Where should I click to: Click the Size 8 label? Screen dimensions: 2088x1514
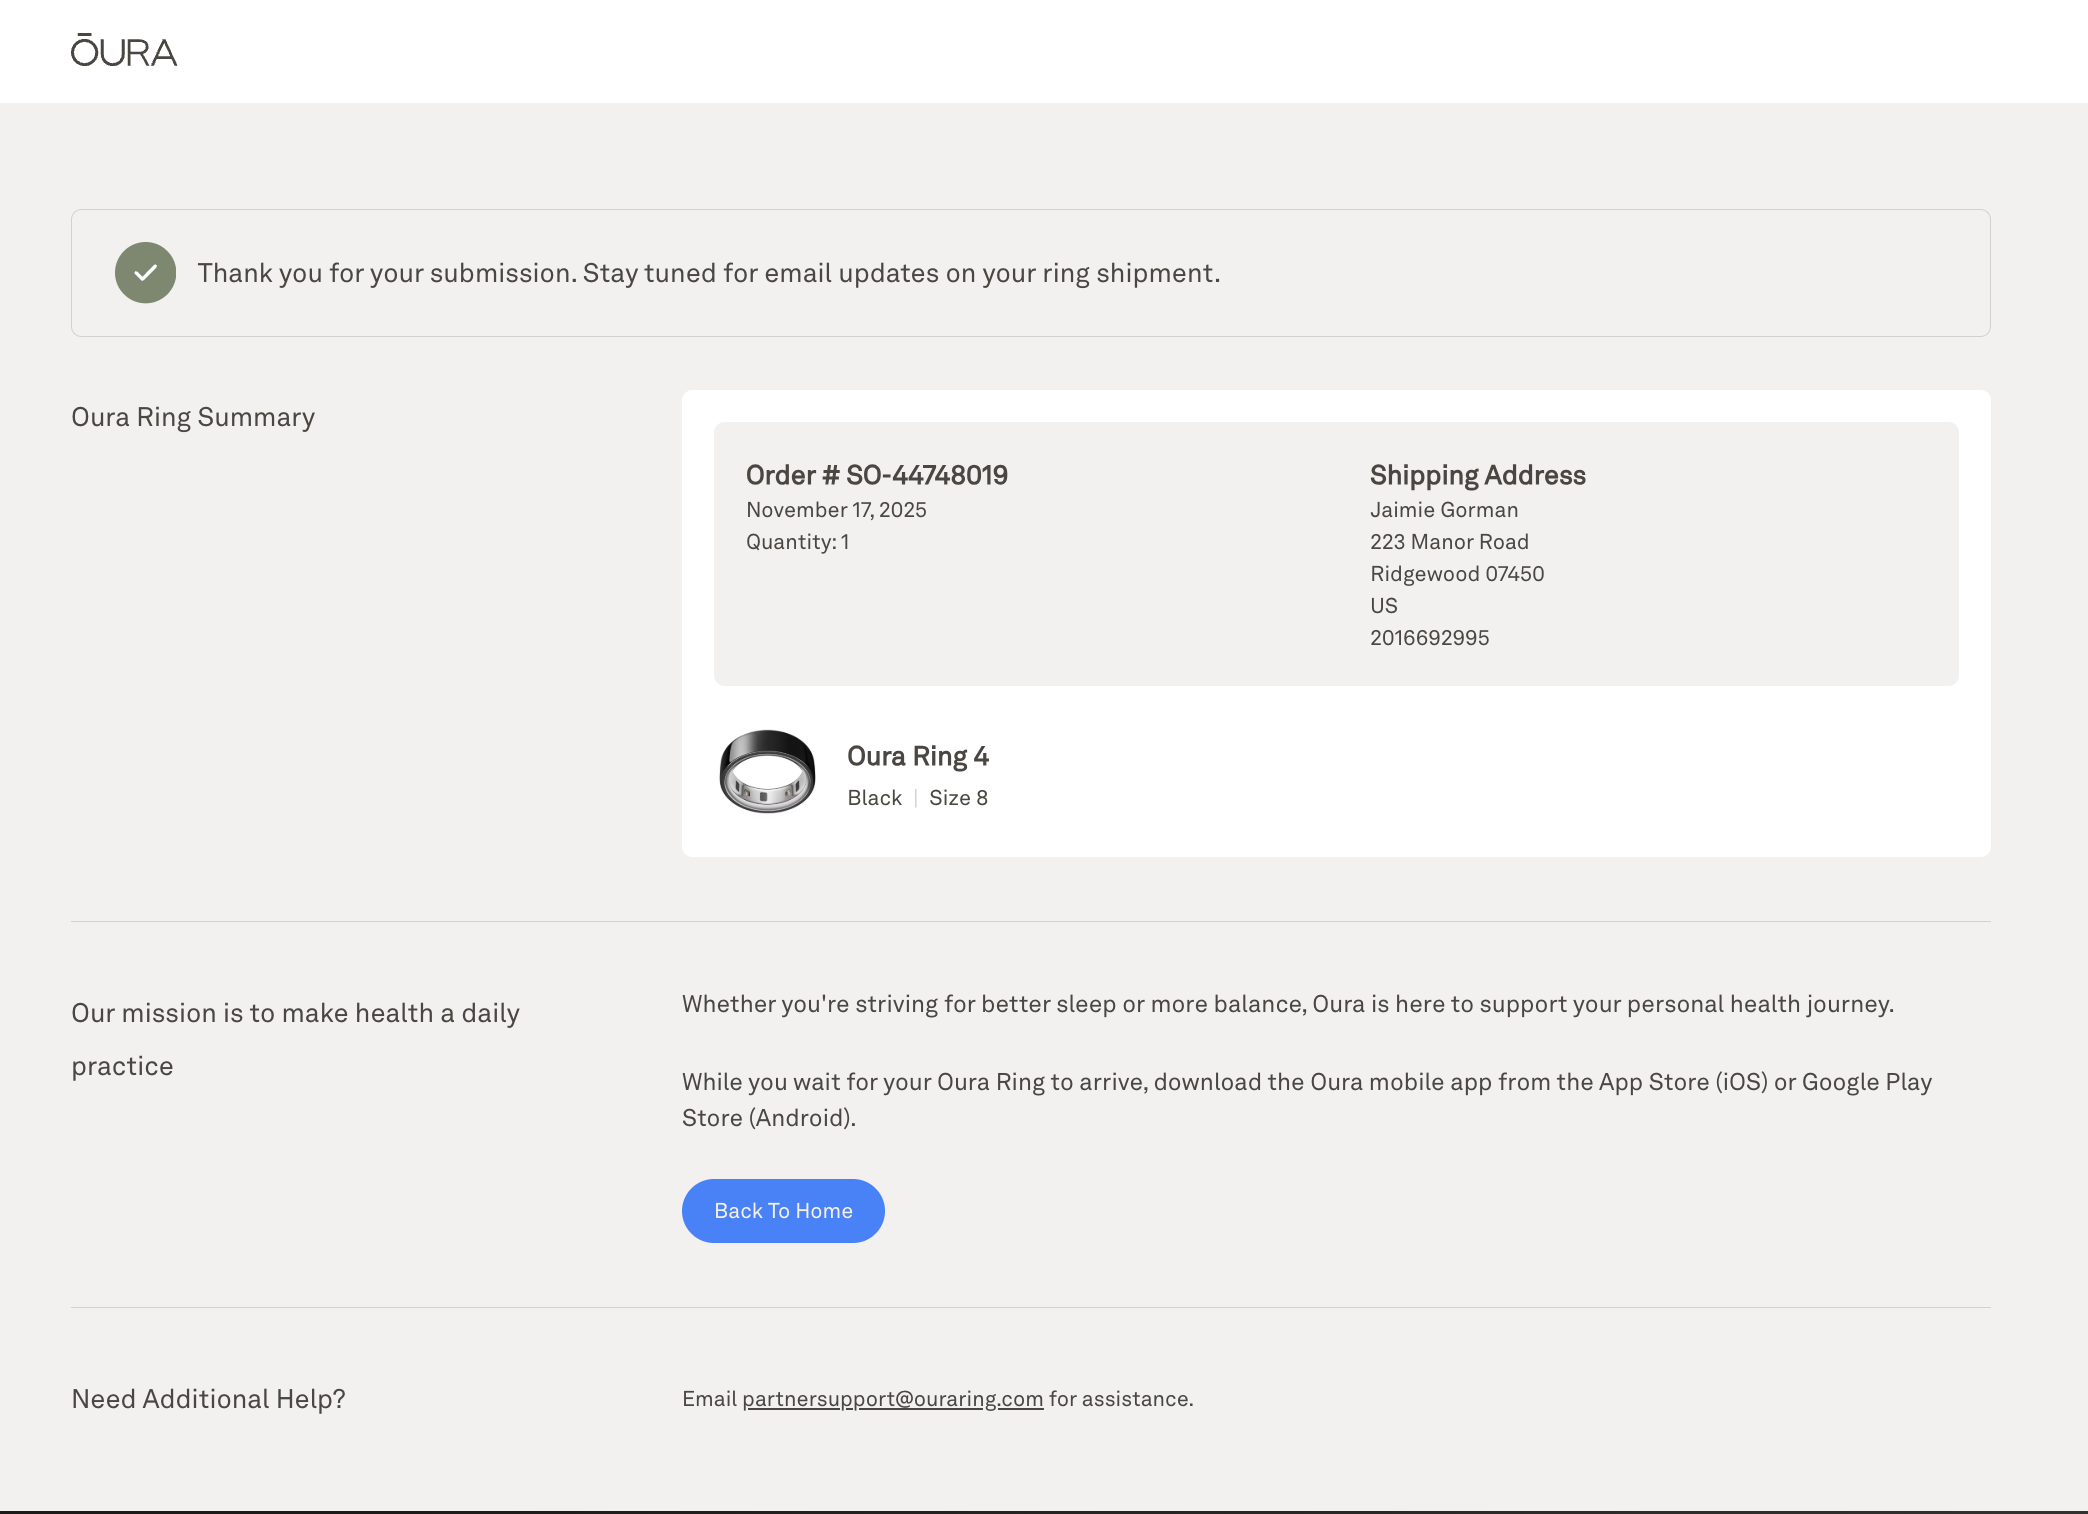958,798
